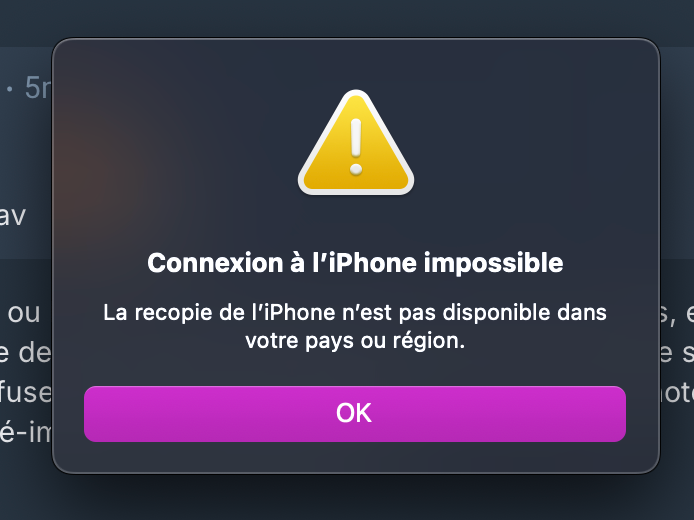Click the "votre pays ou région." text line
Image resolution: width=694 pixels, height=520 pixels.
tap(355, 341)
